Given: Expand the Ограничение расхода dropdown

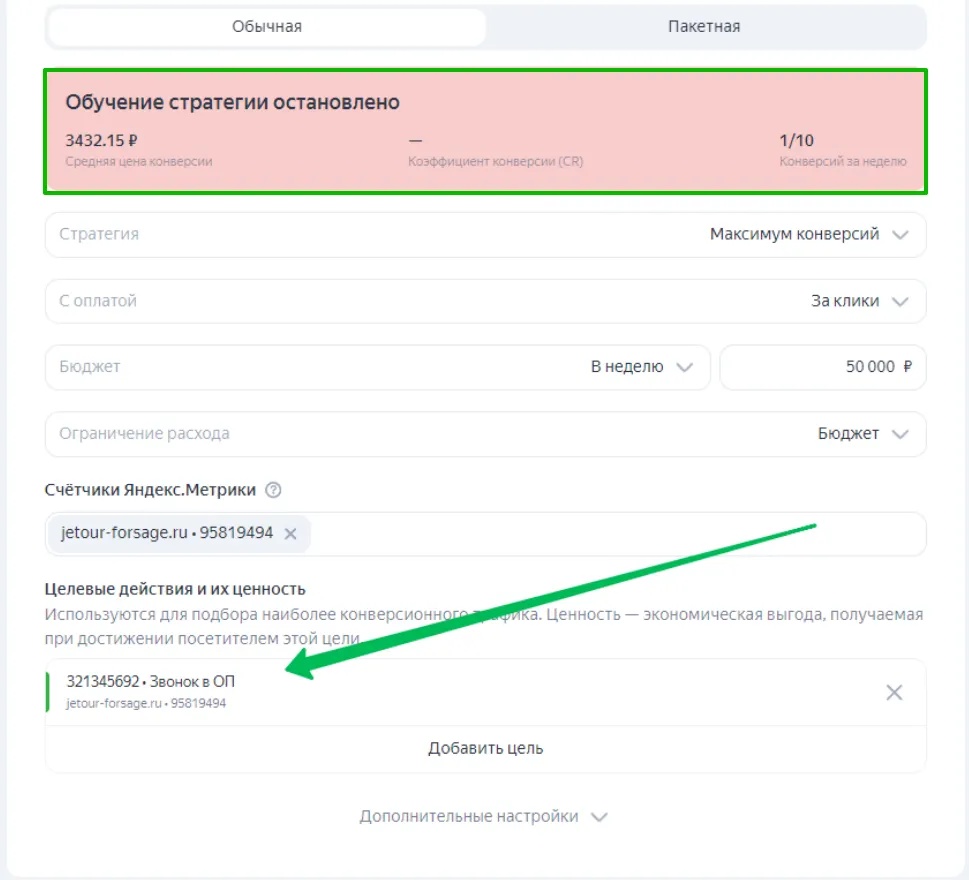Looking at the screenshot, I should click(x=485, y=434).
